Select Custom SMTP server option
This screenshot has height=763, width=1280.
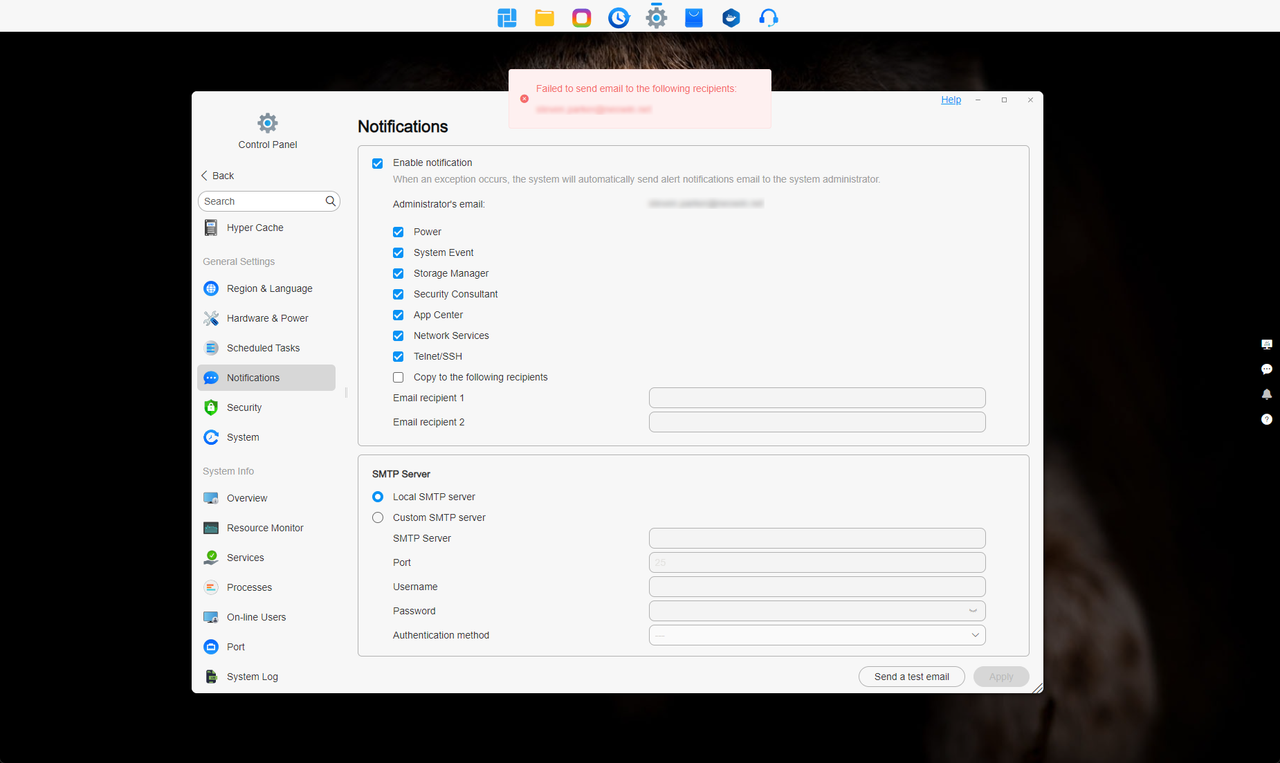[x=377, y=517]
